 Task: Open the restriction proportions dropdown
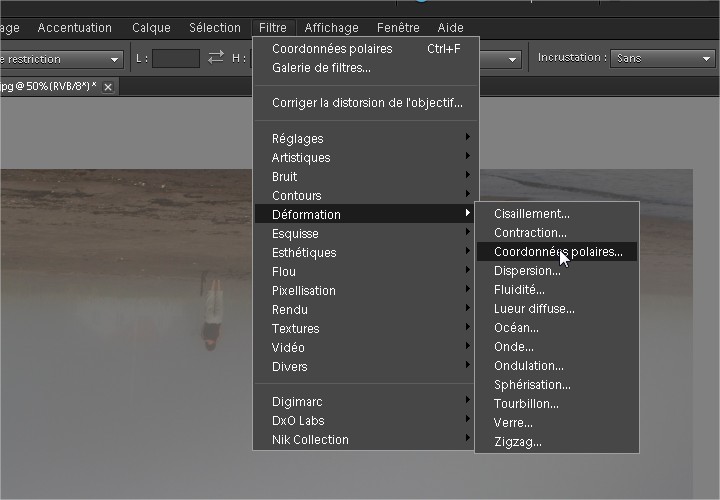(x=60, y=59)
